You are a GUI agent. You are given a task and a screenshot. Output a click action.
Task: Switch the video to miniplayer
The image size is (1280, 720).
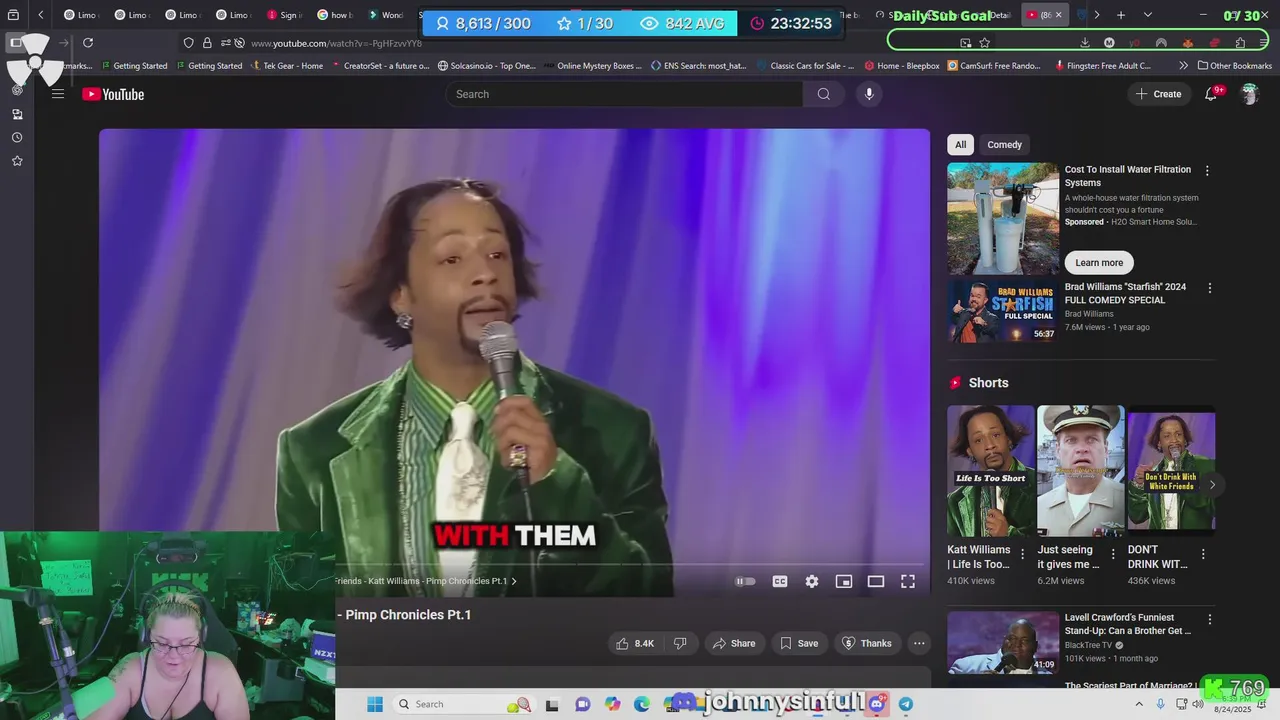[x=844, y=581]
